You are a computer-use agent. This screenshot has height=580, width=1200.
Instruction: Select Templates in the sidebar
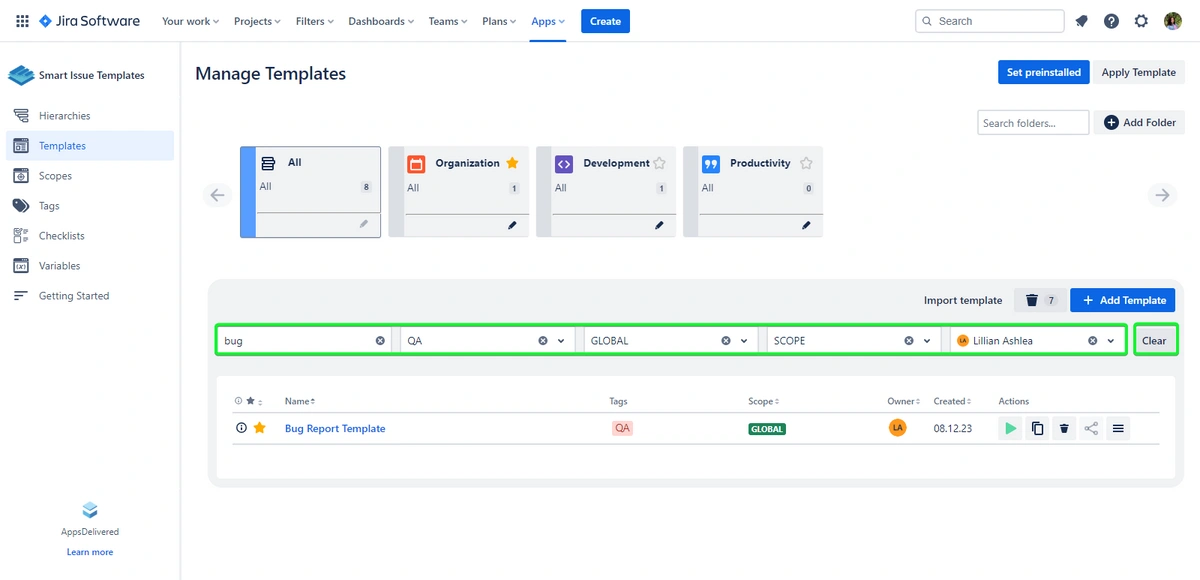point(90,146)
